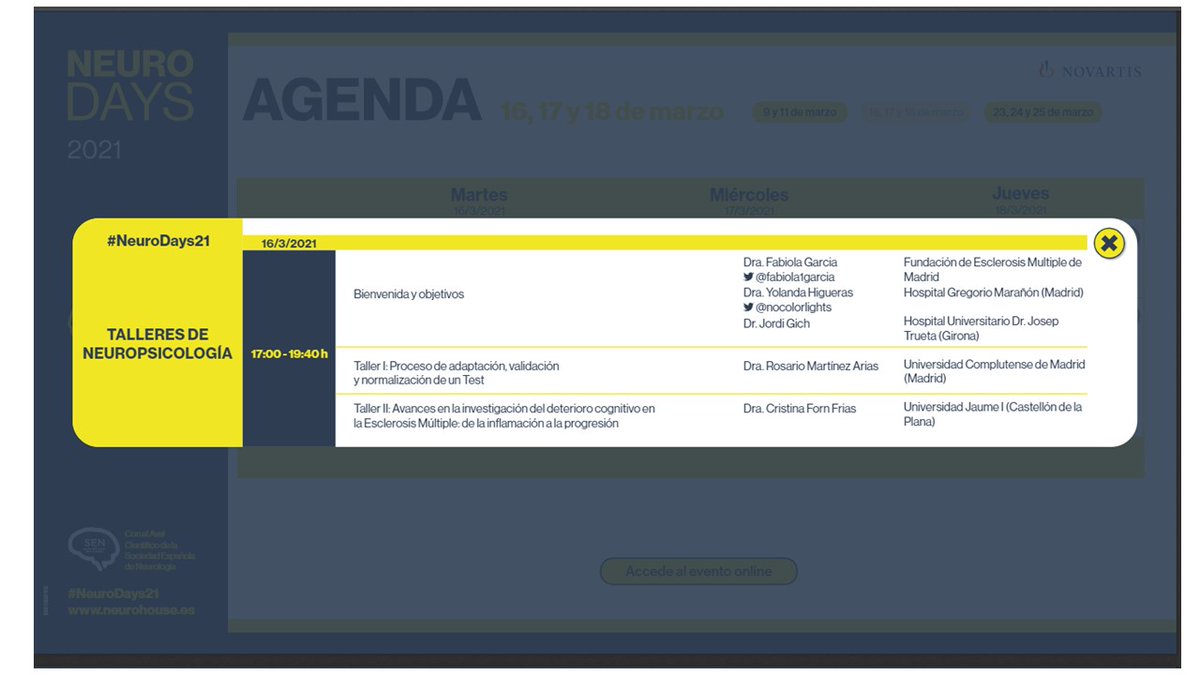This screenshot has width=1200, height=675.
Task: Click the TALLERES DE NEUROPSICOLOGÍA title
Action: click(x=157, y=343)
